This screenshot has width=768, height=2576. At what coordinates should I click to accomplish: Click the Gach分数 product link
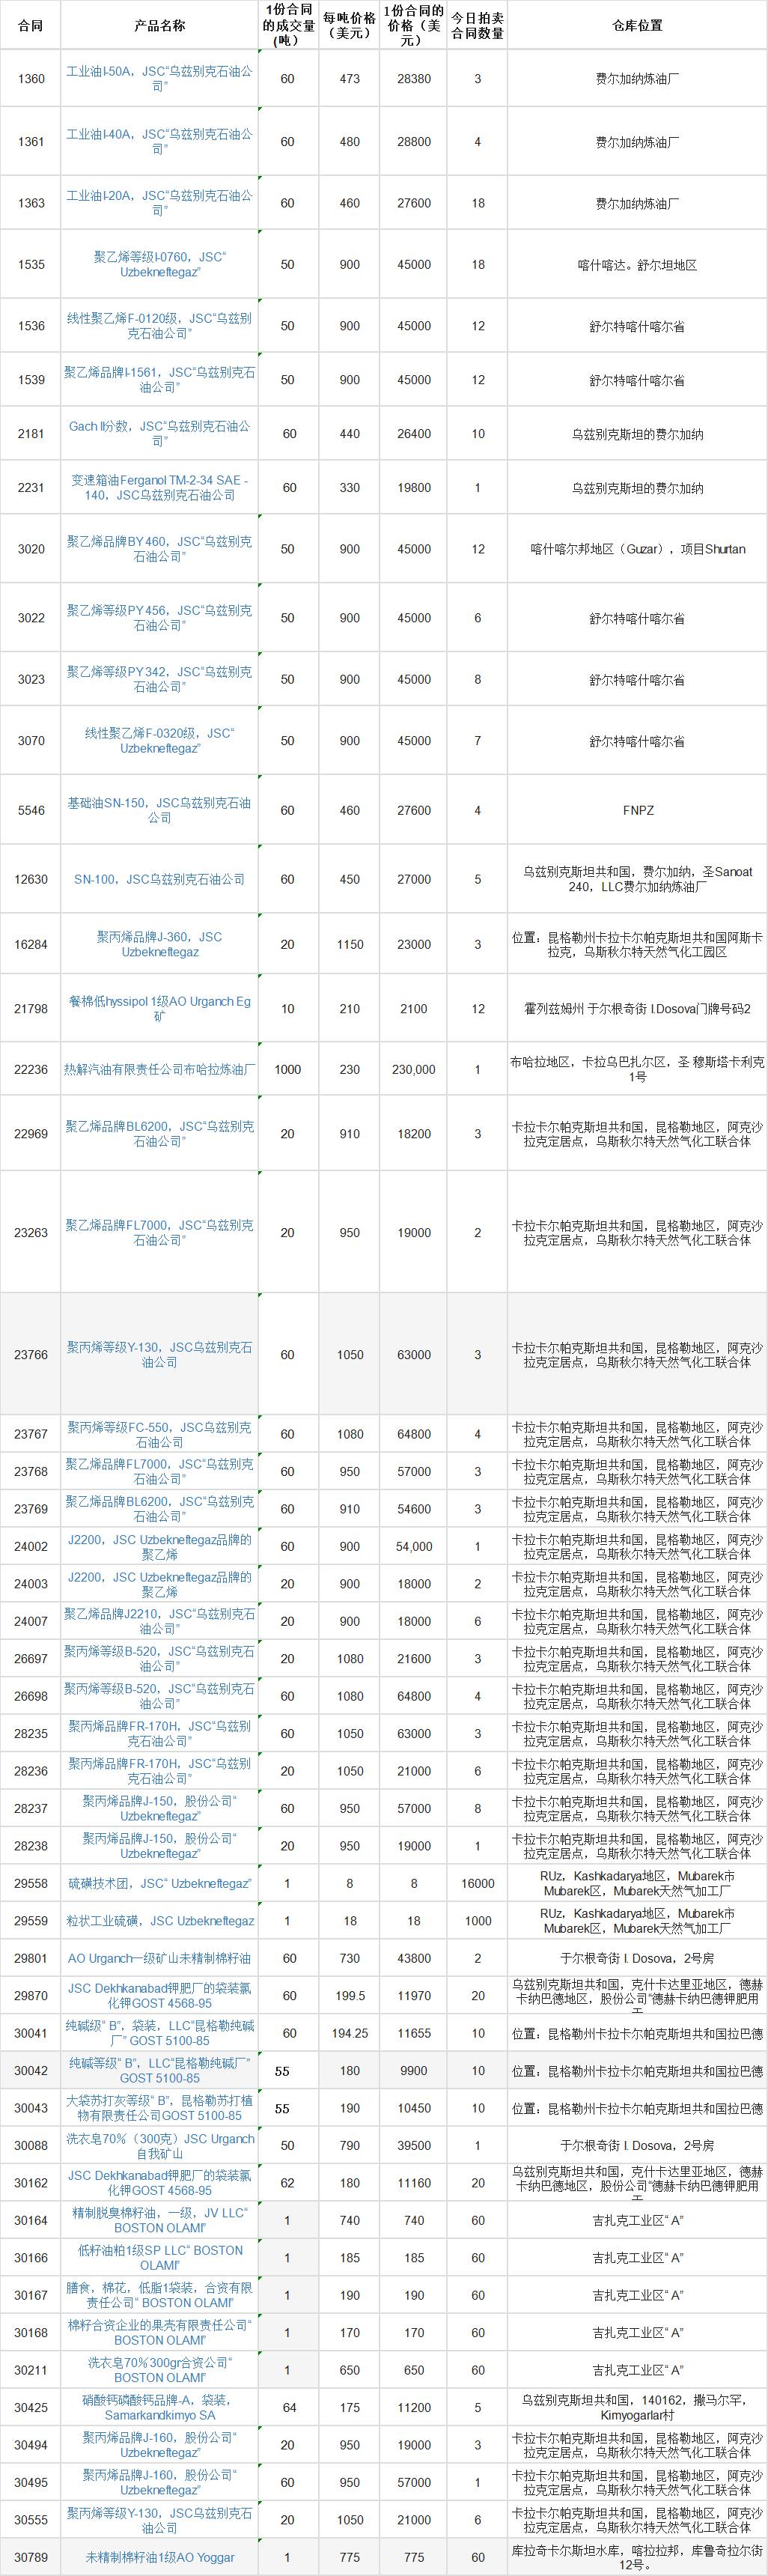pyautogui.click(x=159, y=433)
